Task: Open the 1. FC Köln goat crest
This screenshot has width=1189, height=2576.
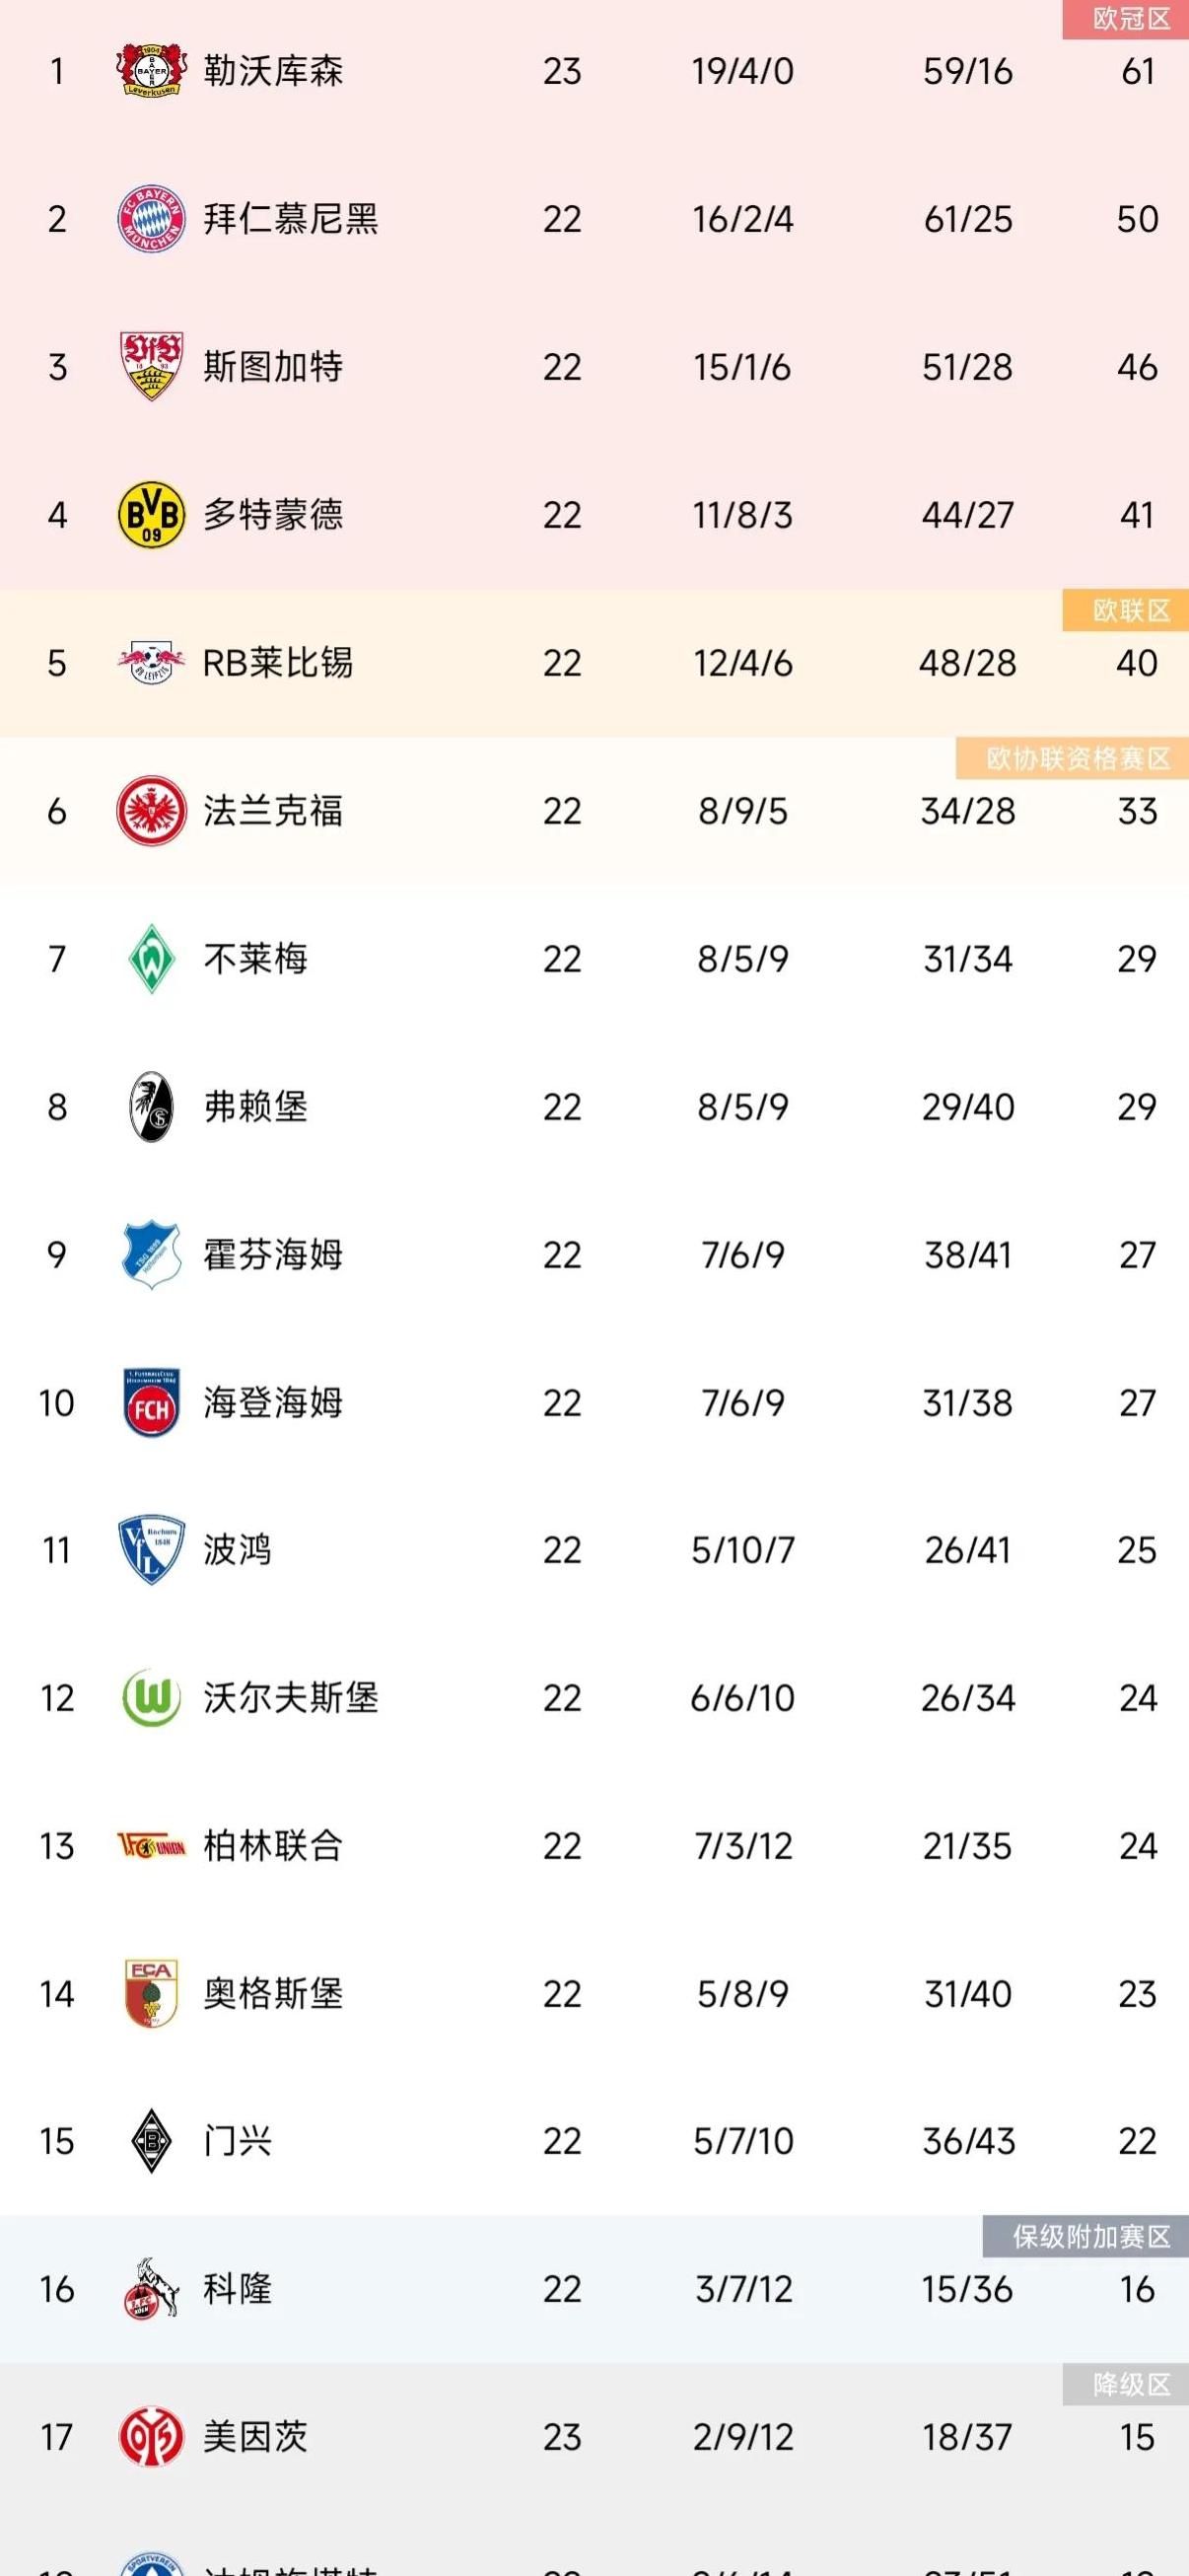Action: [x=151, y=2289]
